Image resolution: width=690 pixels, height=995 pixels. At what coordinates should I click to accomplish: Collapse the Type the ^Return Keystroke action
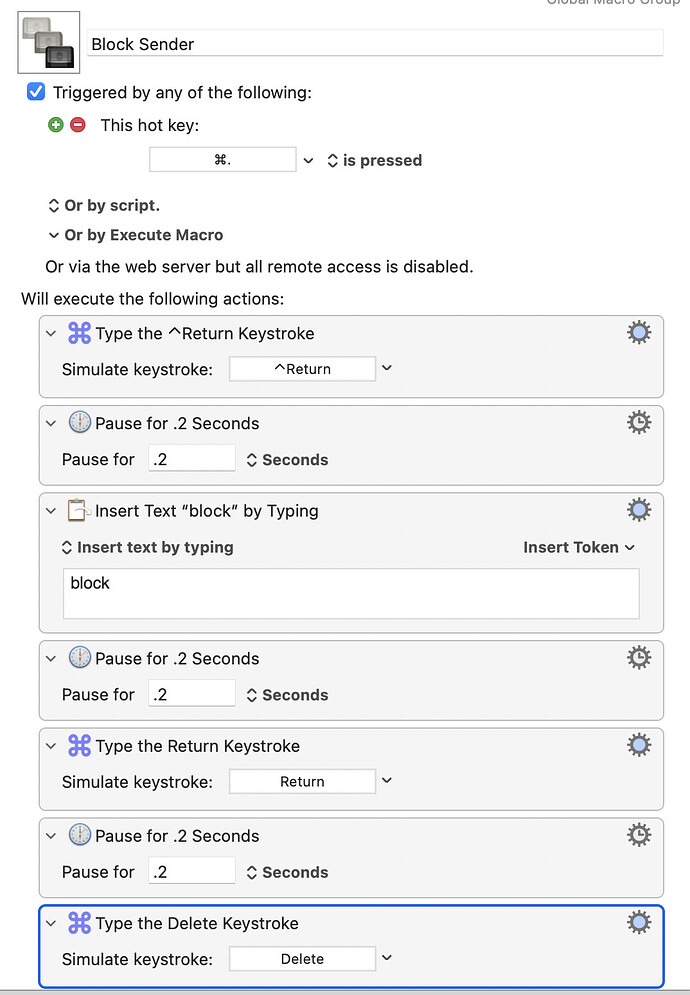51,333
